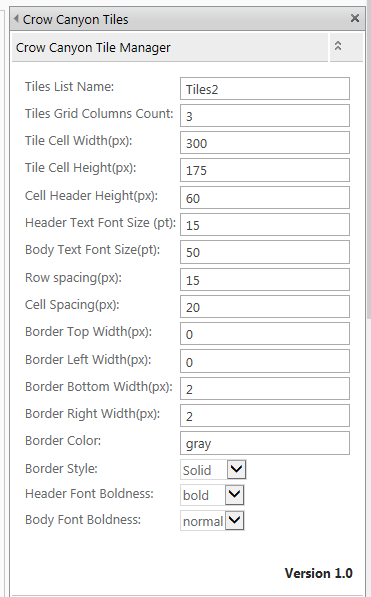Open the Body Font Boldness dropdown
The height and width of the screenshot is (597, 371).
coord(212,520)
